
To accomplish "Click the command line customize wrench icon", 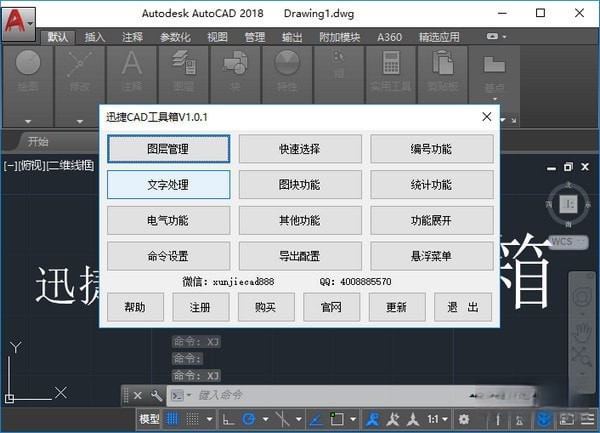I will click(x=155, y=395).
